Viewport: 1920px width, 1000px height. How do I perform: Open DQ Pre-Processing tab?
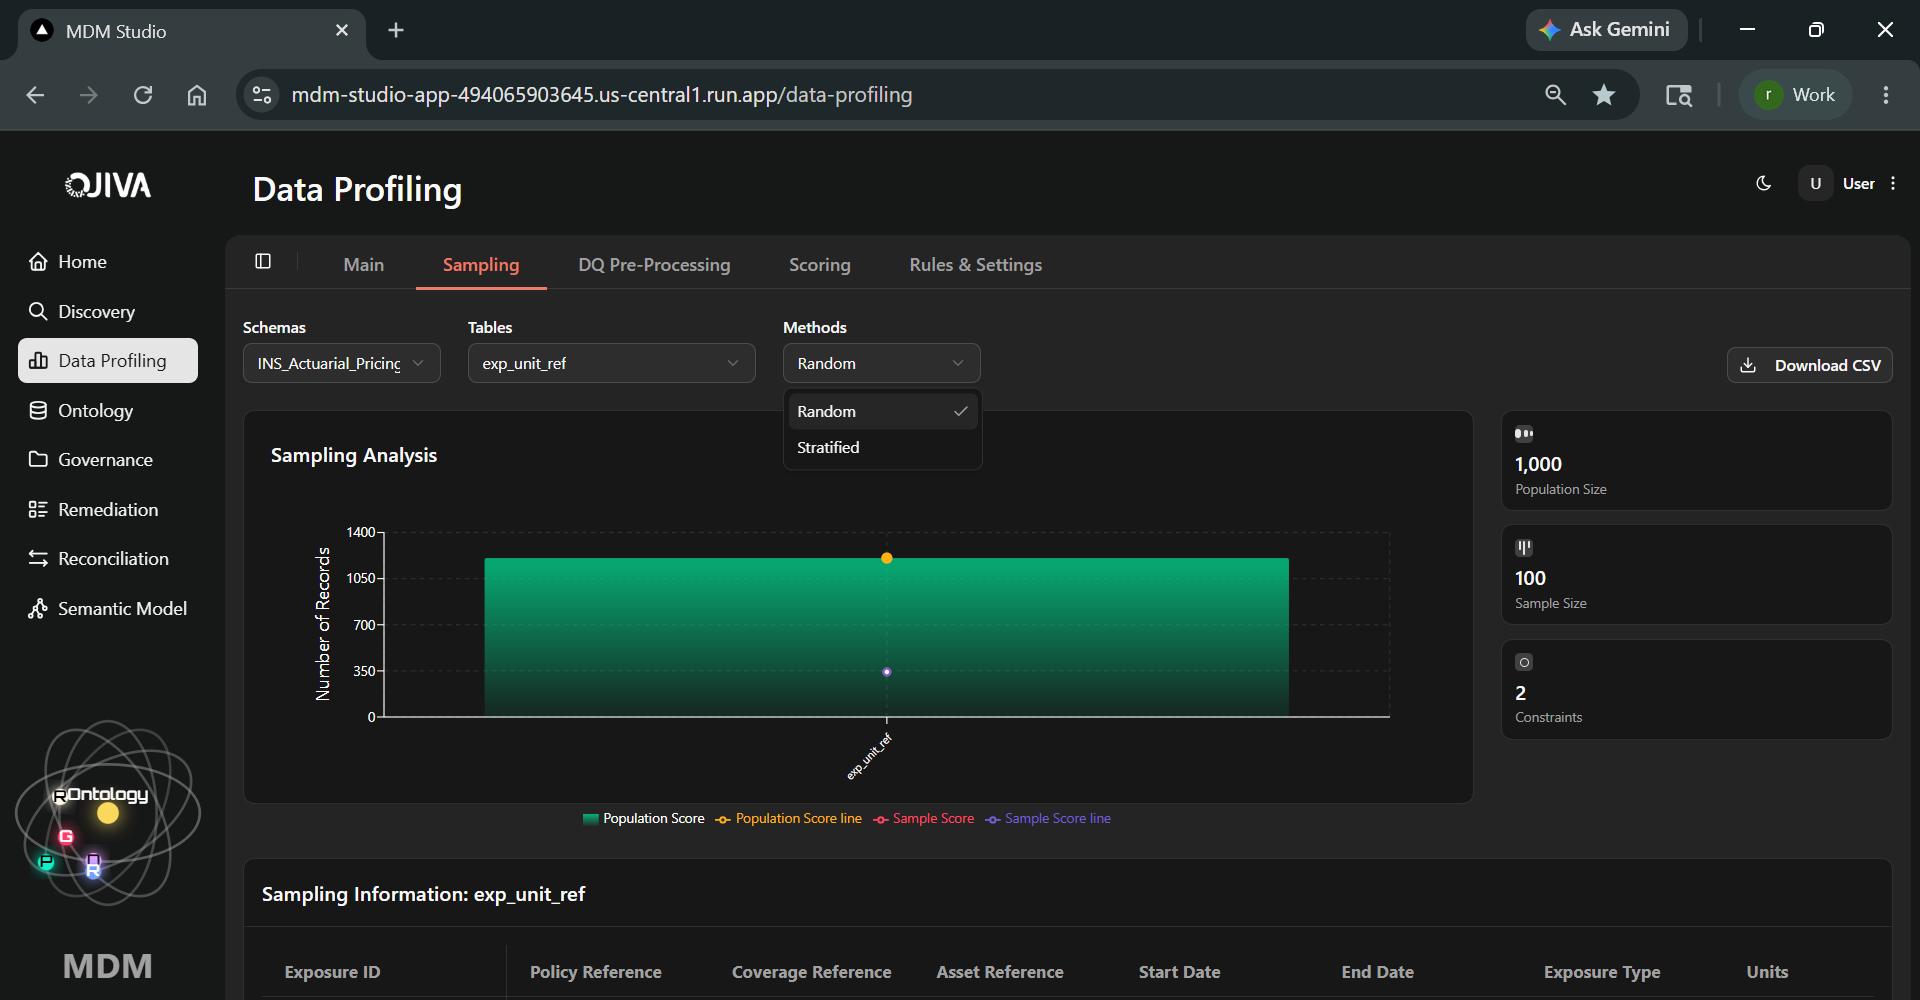coord(654,265)
